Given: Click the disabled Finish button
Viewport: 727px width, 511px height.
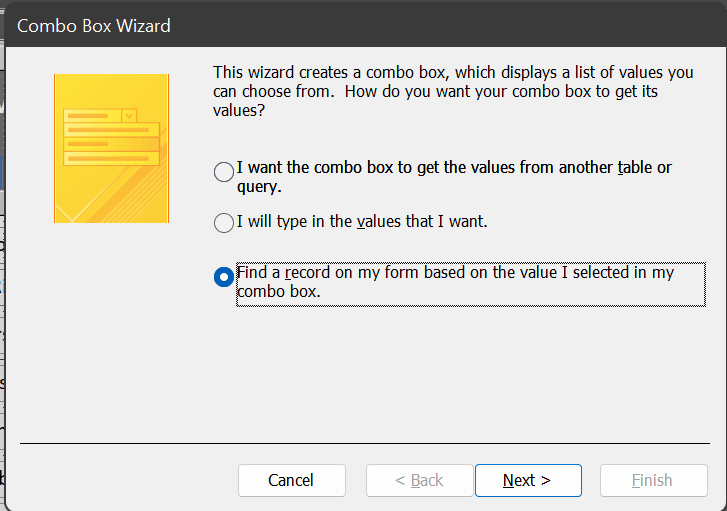Looking at the screenshot, I should click(x=654, y=480).
